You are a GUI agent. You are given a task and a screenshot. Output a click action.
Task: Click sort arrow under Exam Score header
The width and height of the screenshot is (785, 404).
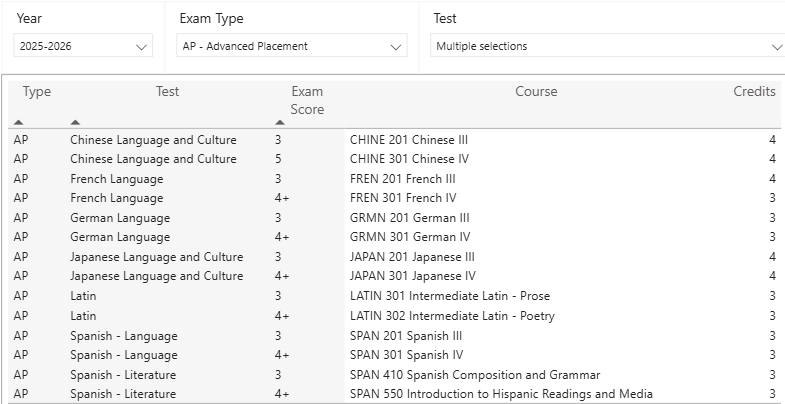[280, 122]
